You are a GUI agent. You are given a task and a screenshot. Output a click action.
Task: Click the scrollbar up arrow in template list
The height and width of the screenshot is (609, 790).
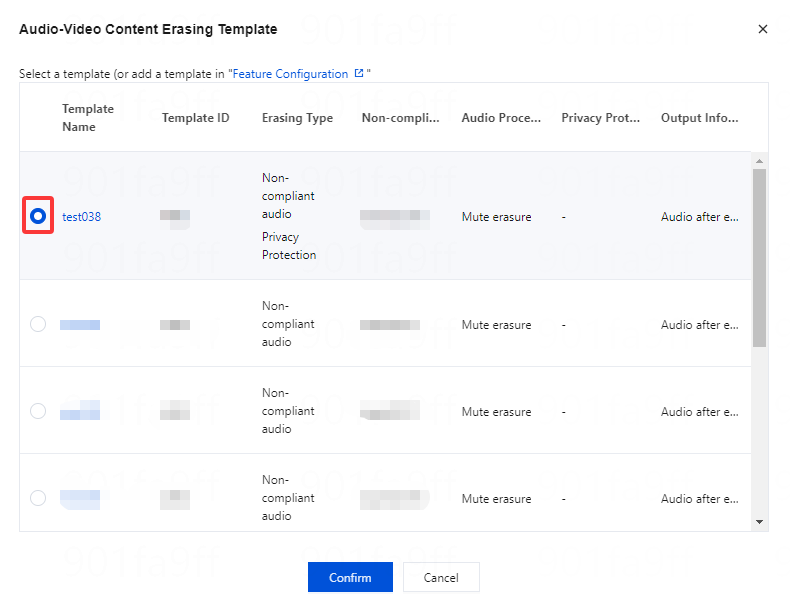coord(759,161)
